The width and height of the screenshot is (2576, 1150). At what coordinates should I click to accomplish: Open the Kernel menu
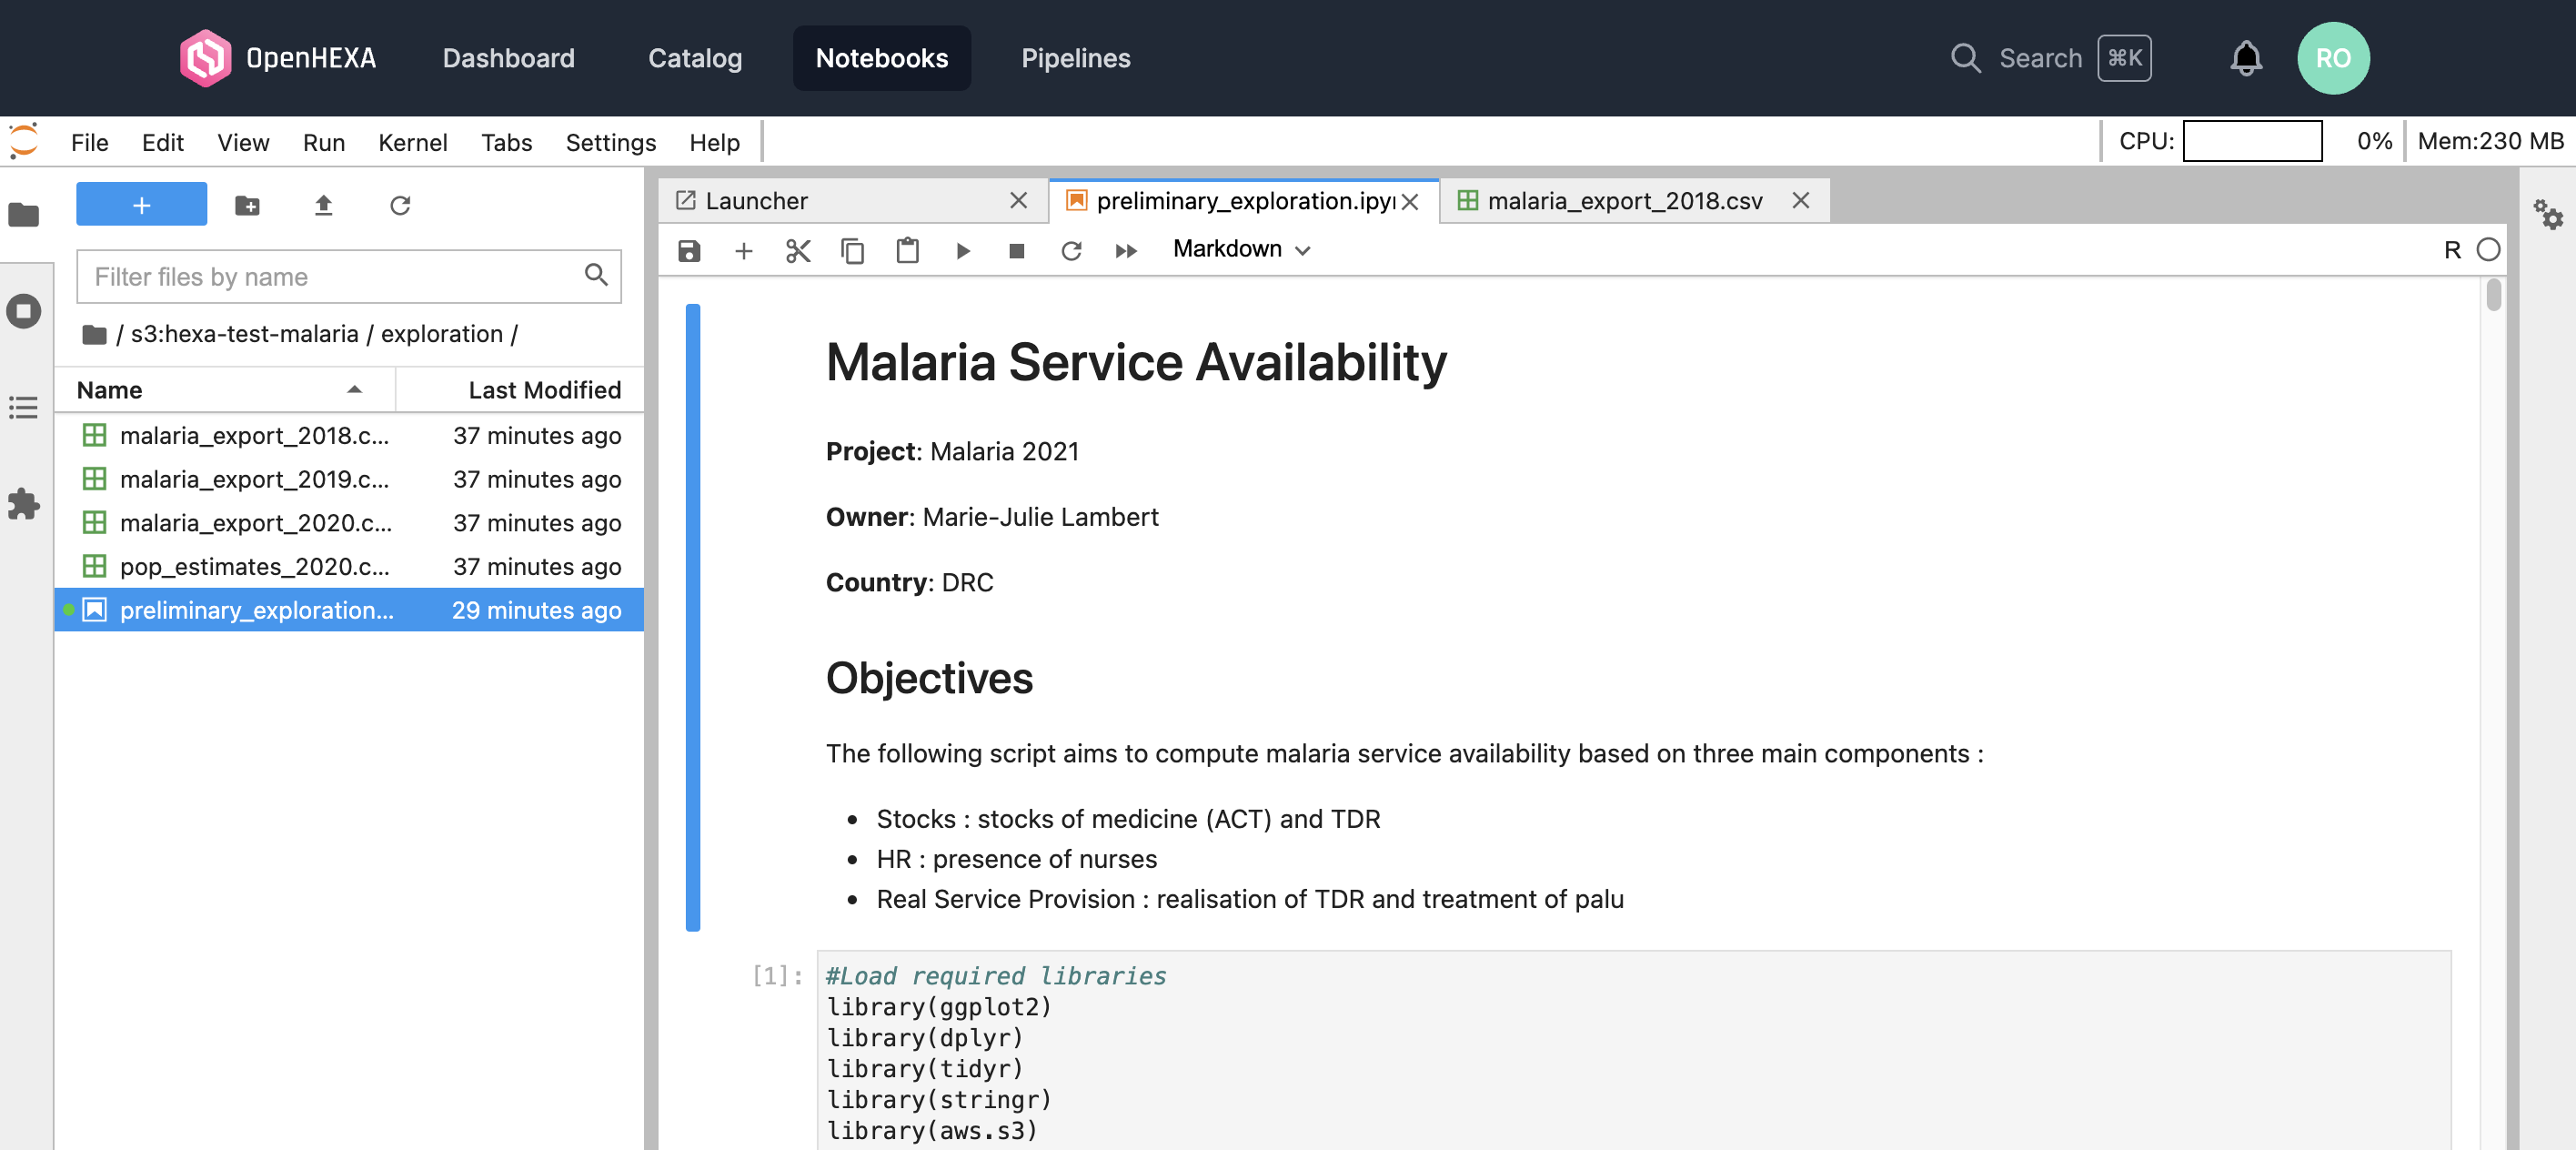click(412, 142)
